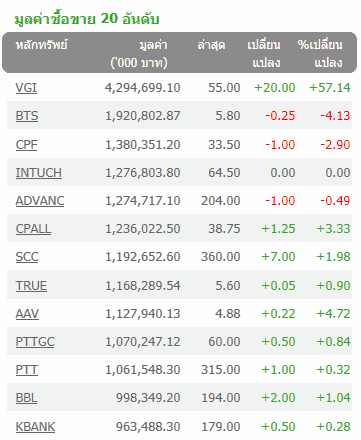Click the PTT stock symbol

pos(27,370)
